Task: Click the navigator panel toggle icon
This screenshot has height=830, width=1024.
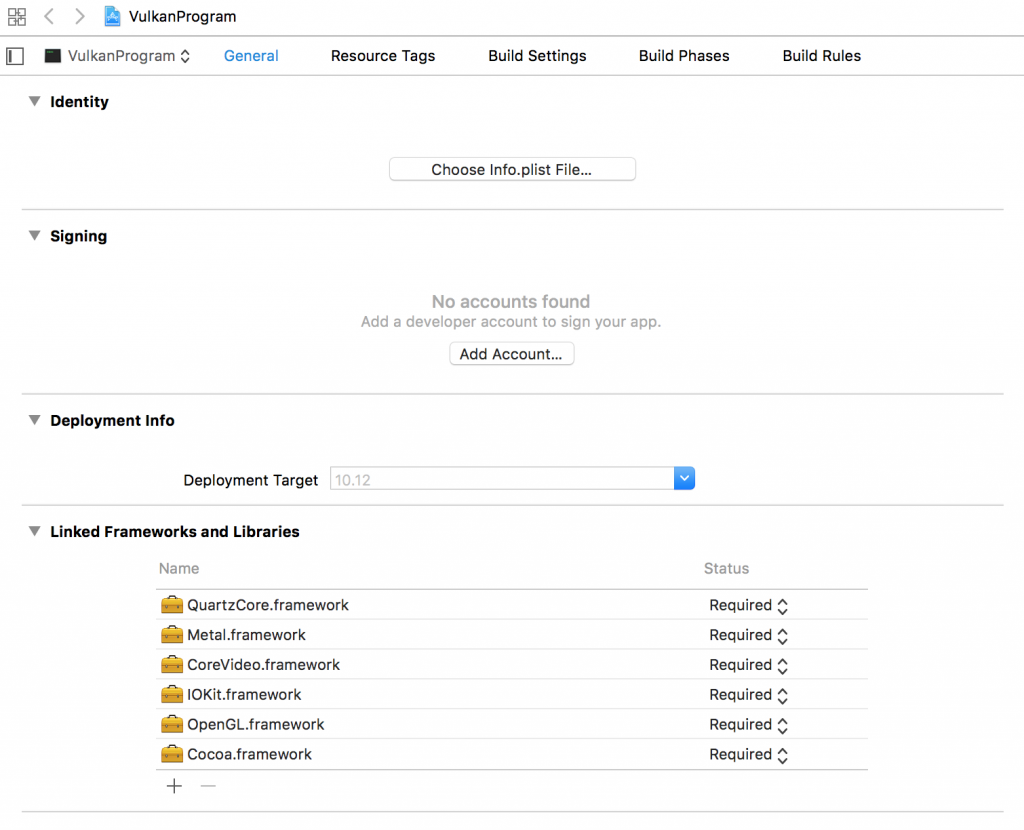Action: [14, 56]
